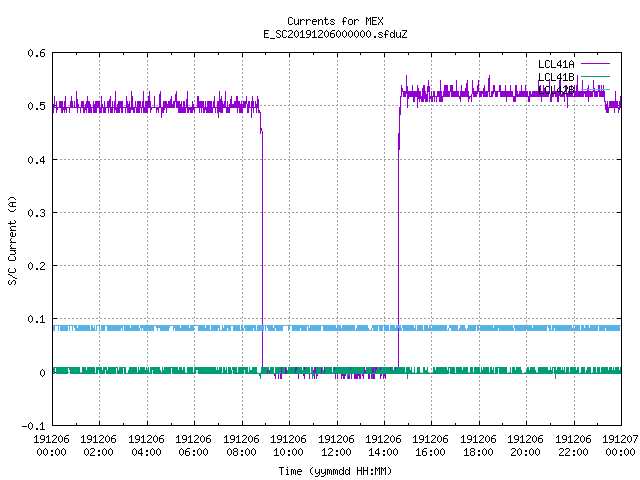Click the LCL41B legend label
This screenshot has height=480, width=640.
[556, 77]
